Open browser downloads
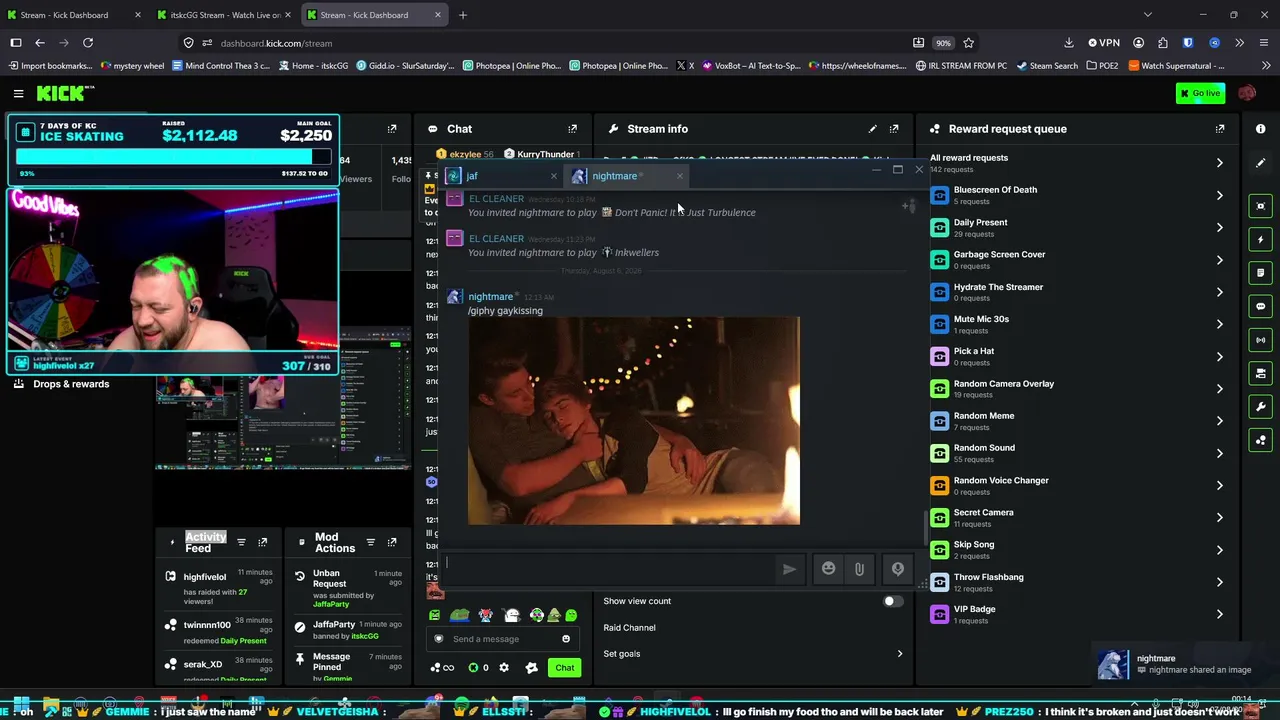Screen dimensions: 1280x720 [x=1069, y=43]
